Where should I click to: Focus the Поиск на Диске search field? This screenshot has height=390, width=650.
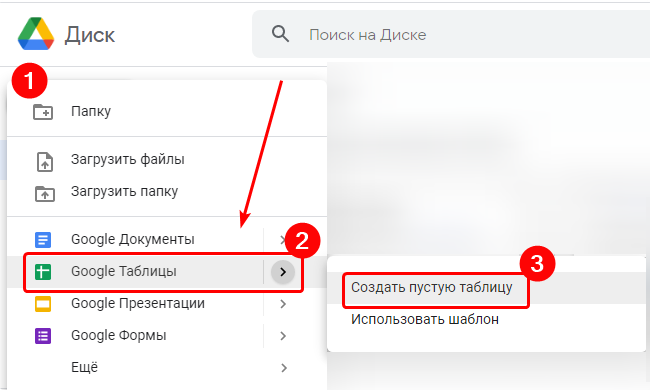(x=451, y=34)
